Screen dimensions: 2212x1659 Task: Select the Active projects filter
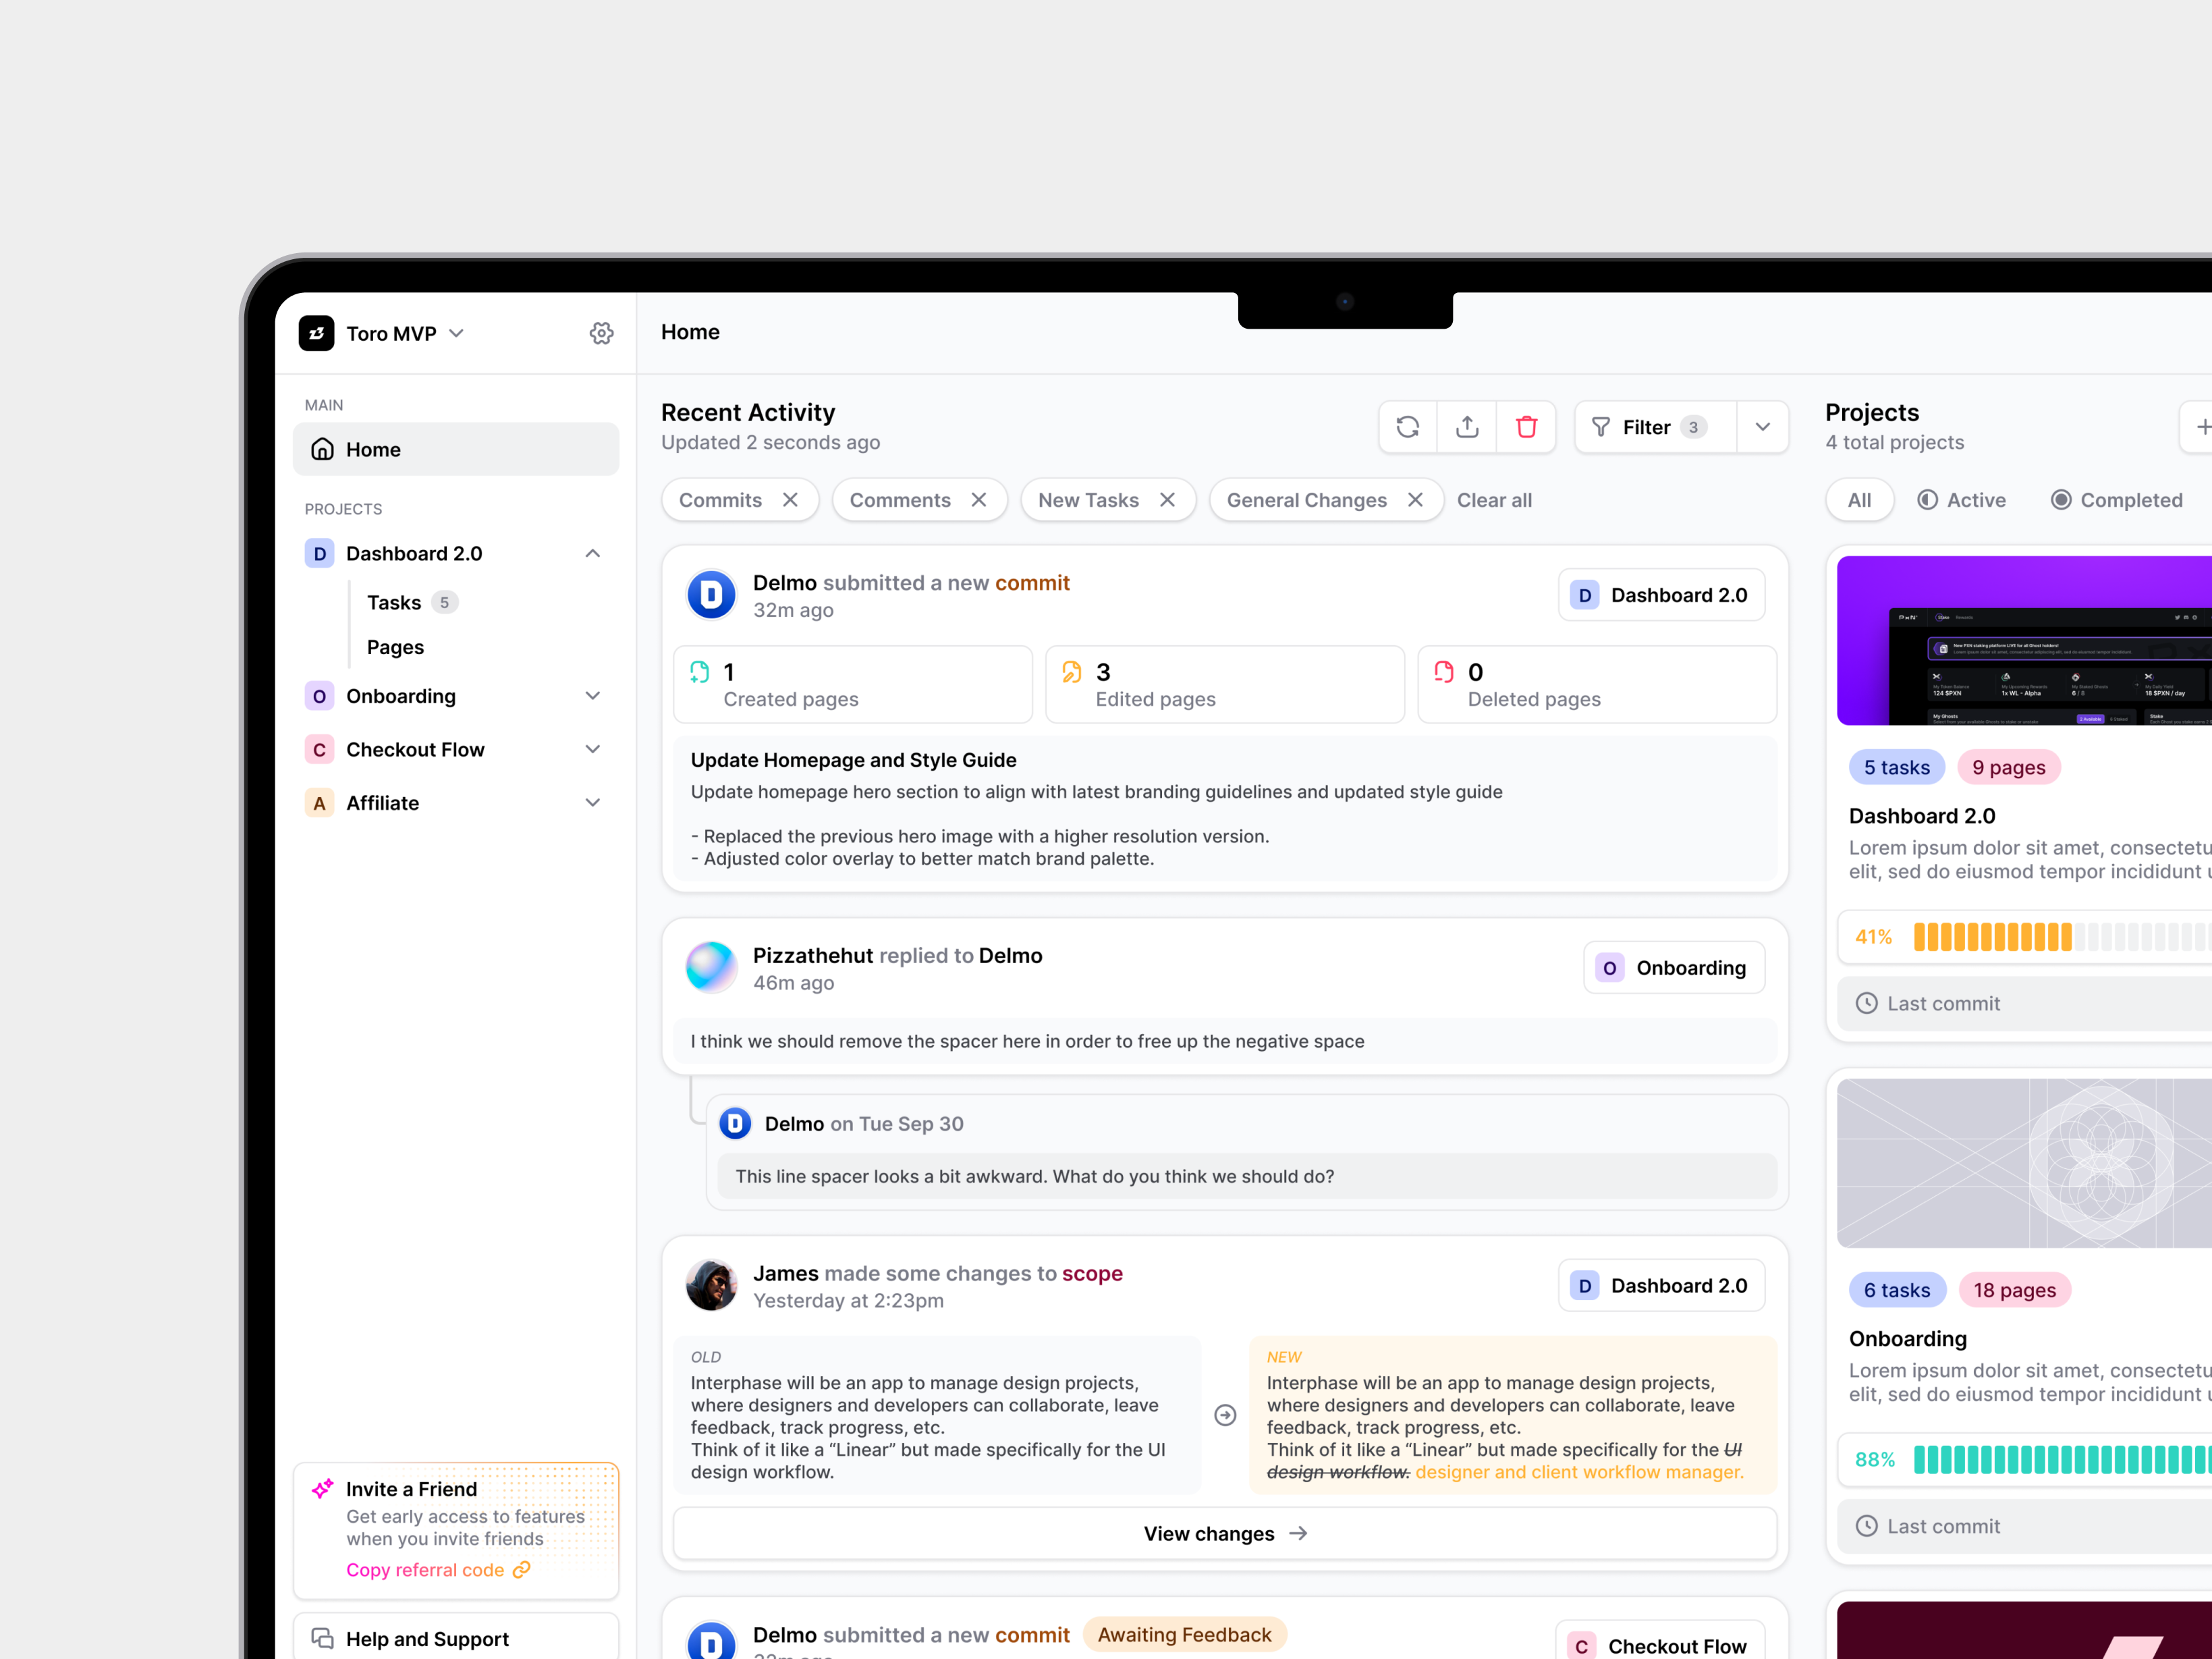coord(1961,500)
